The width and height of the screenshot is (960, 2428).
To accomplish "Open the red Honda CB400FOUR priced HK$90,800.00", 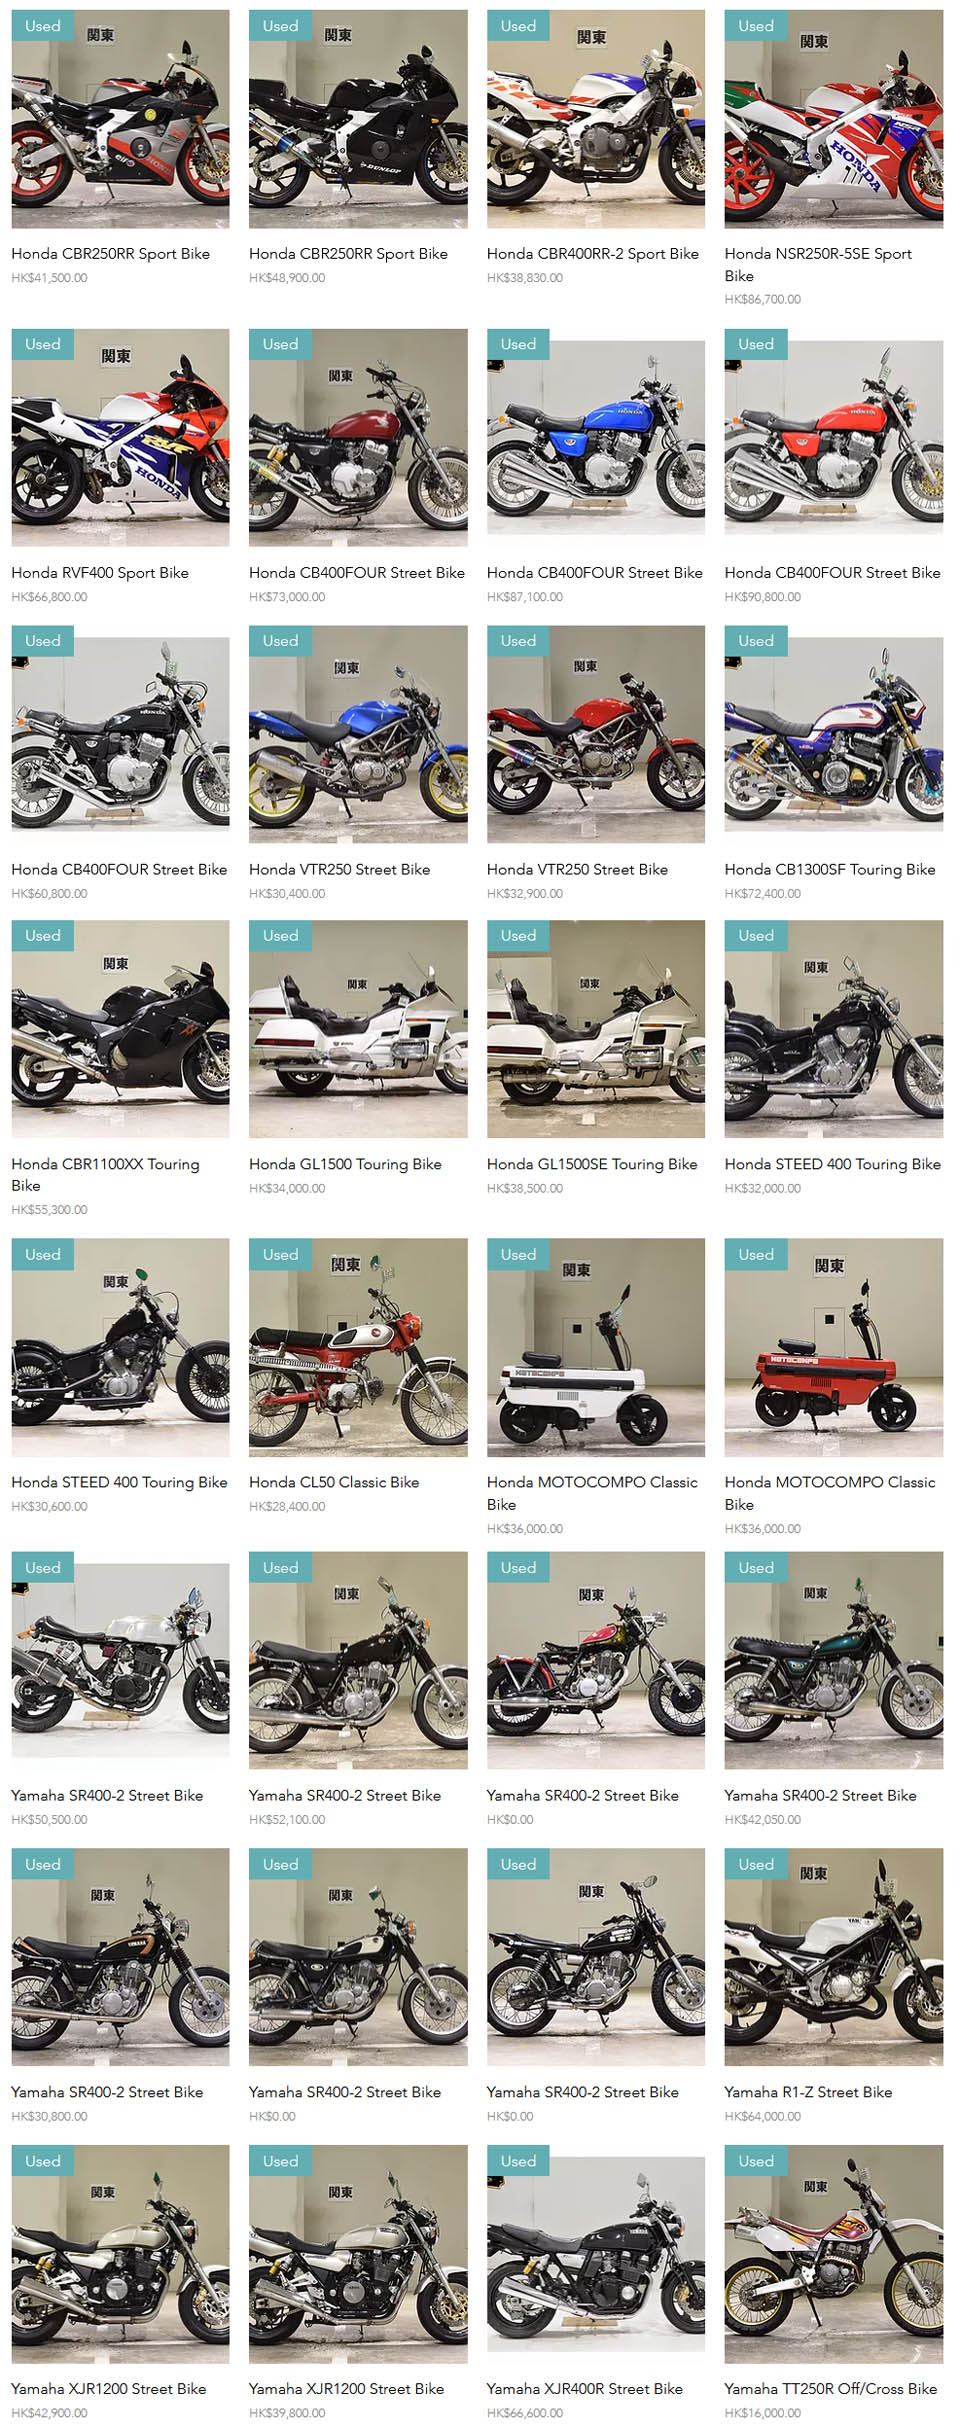I will tap(833, 437).
